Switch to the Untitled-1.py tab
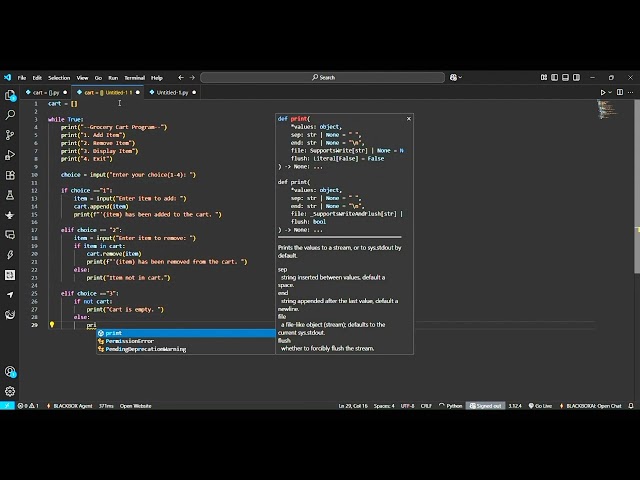The width and height of the screenshot is (640, 480). (172, 93)
